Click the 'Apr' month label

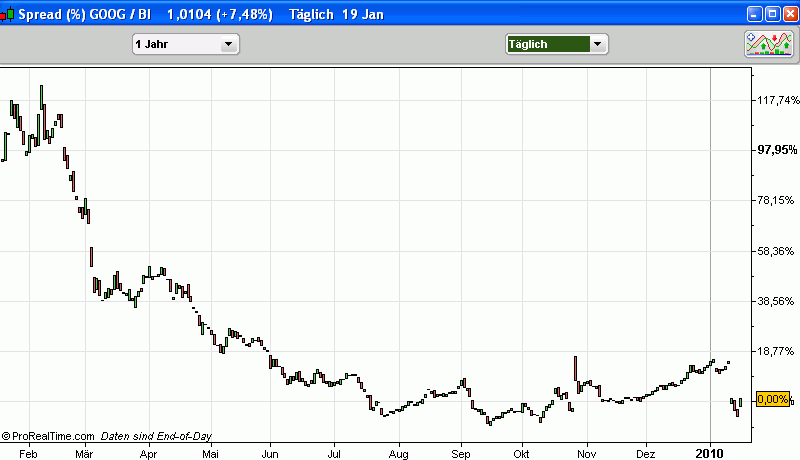148,453
